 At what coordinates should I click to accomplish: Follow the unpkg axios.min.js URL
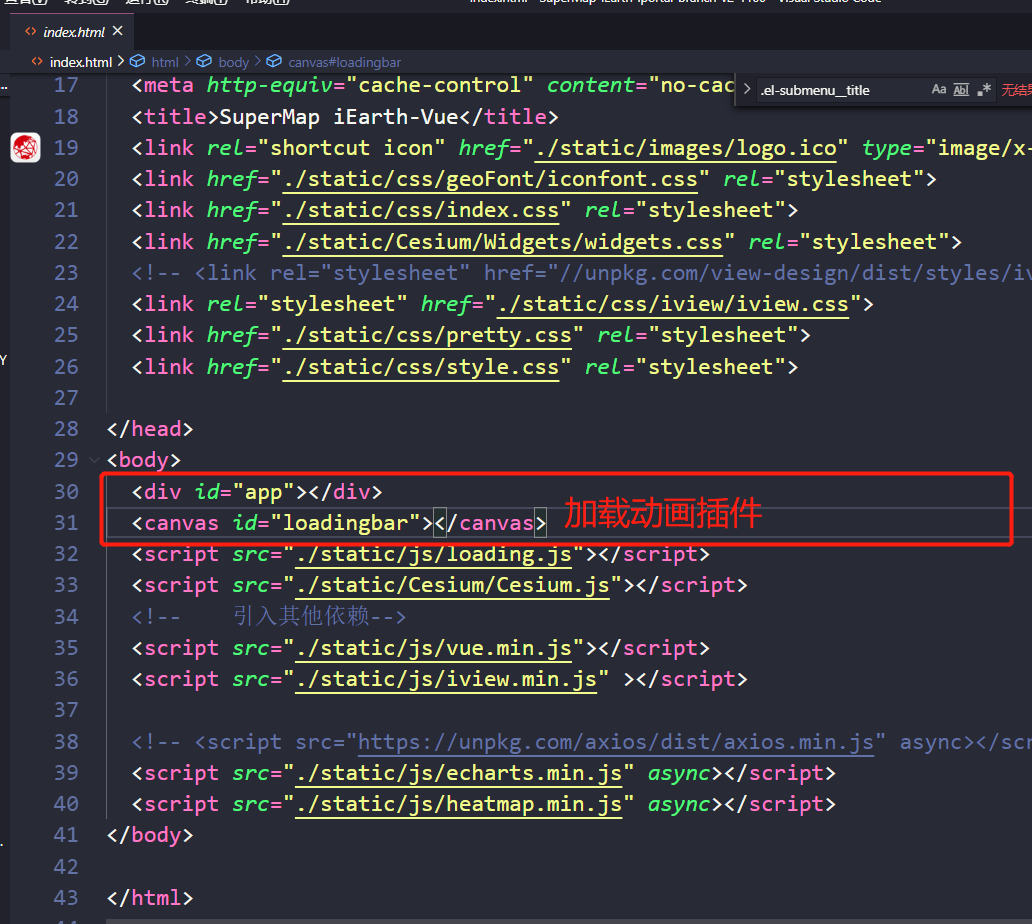pos(616,742)
